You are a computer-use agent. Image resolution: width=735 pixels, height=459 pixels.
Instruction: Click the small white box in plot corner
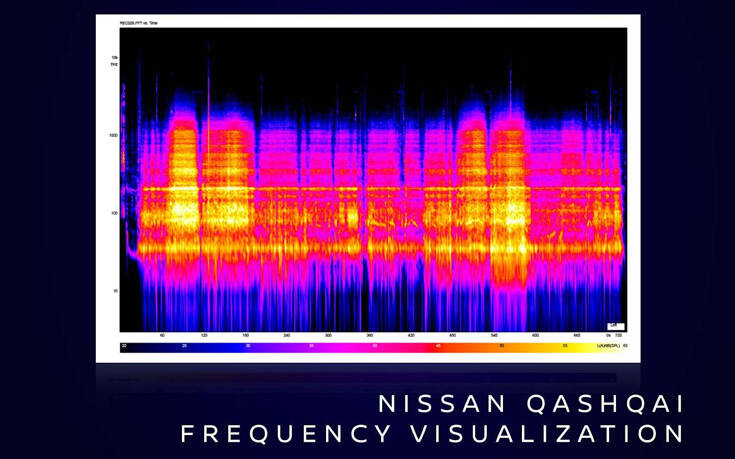click(x=615, y=325)
